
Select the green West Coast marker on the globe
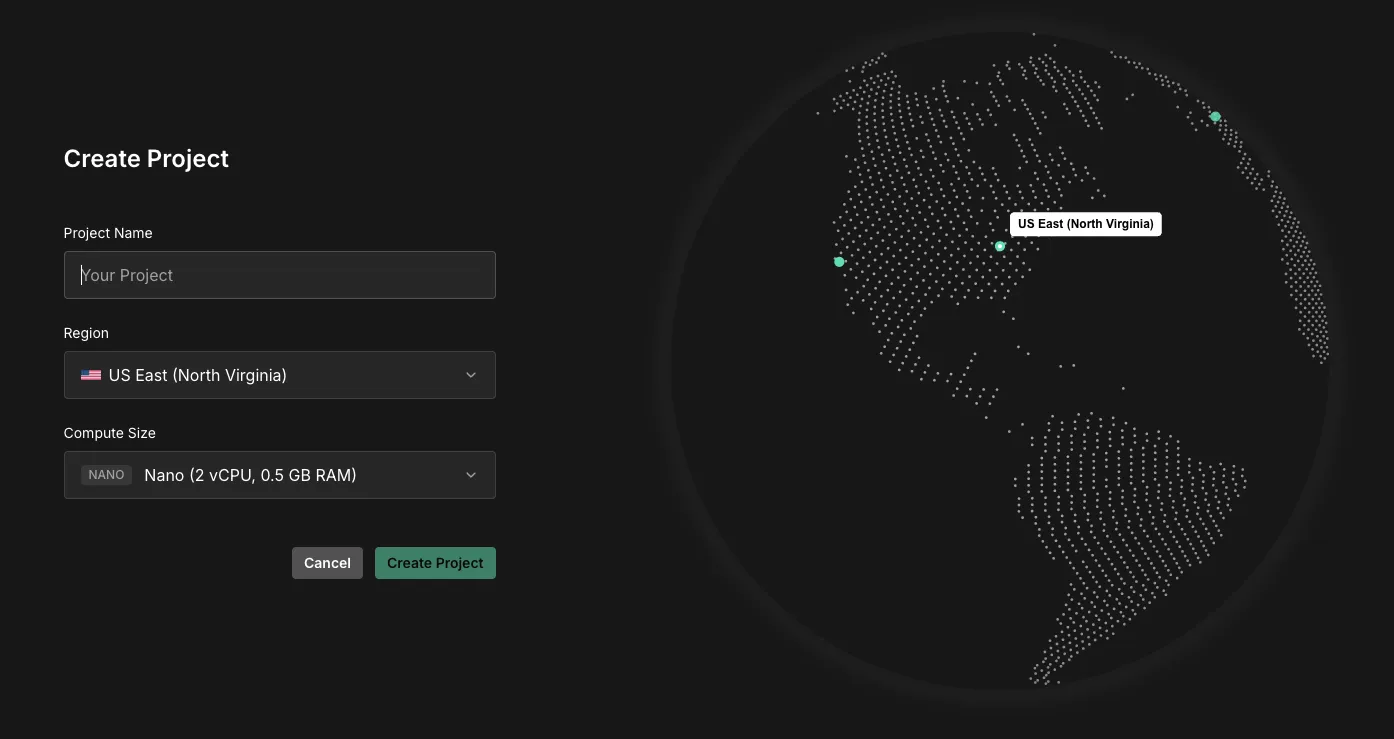(x=839, y=262)
